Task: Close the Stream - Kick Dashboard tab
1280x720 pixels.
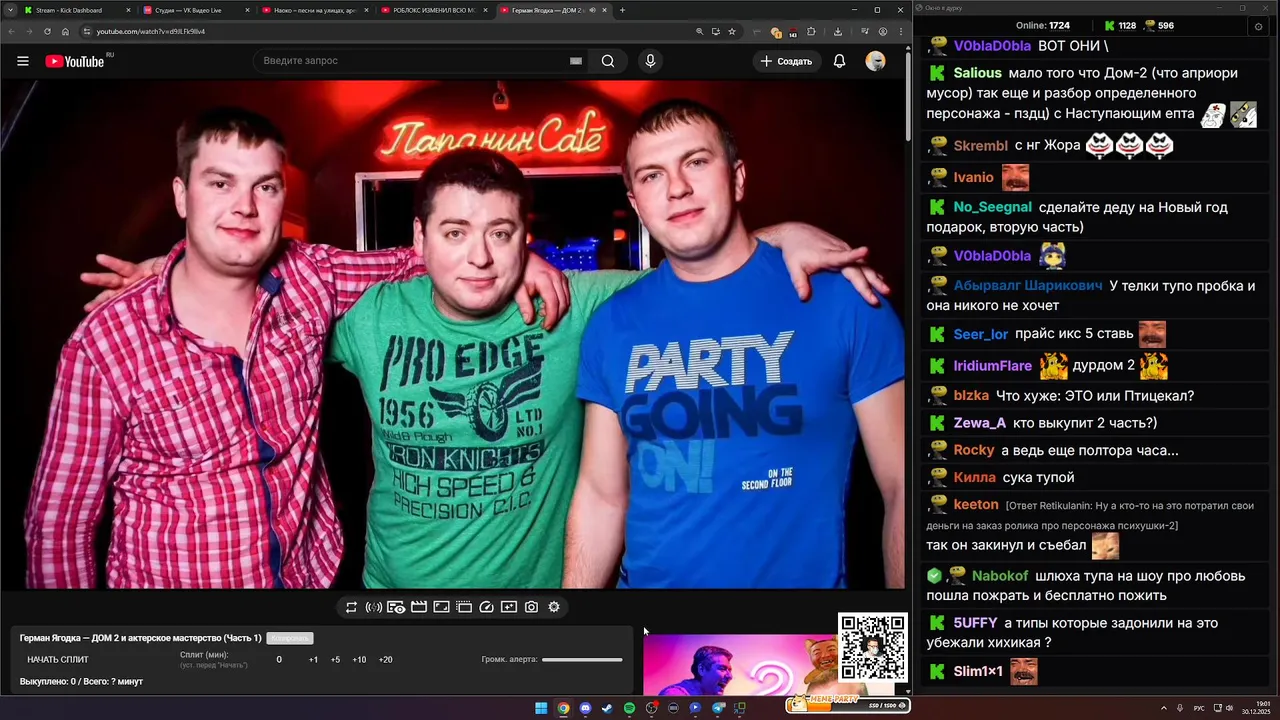Action: [x=128, y=10]
